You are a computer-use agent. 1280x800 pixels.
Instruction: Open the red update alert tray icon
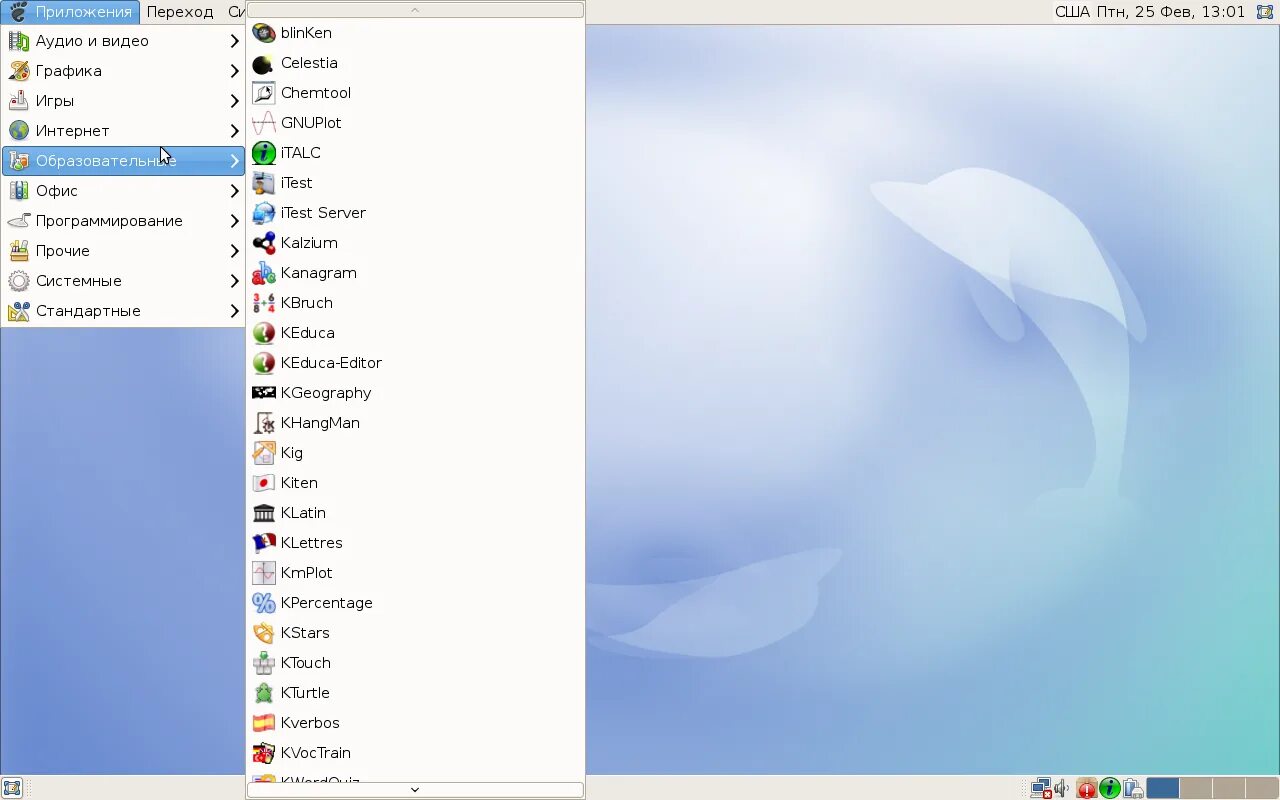1087,788
